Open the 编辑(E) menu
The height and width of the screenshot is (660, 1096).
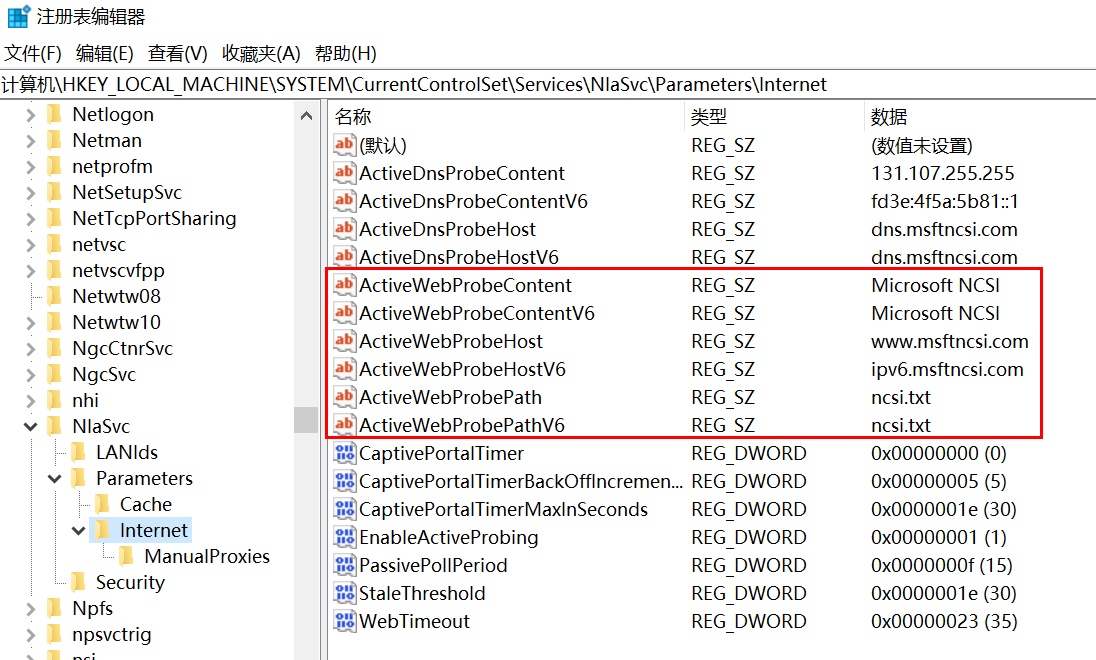coord(105,53)
